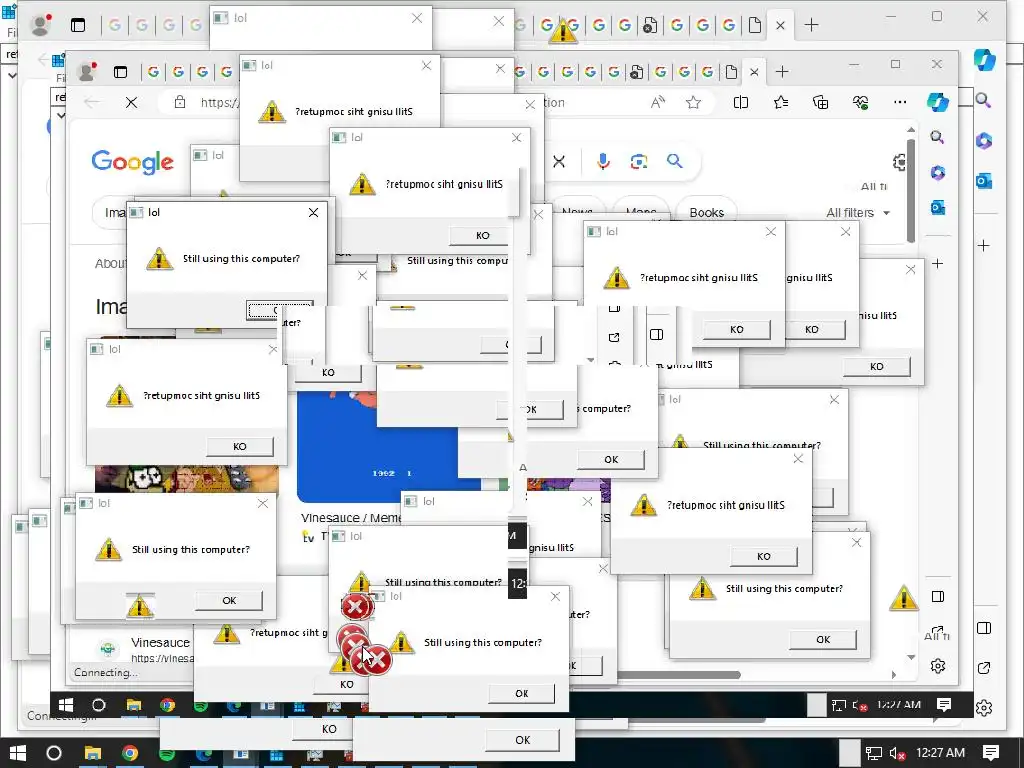
Task: Close the active tab in outer Edge
Action: point(780,25)
